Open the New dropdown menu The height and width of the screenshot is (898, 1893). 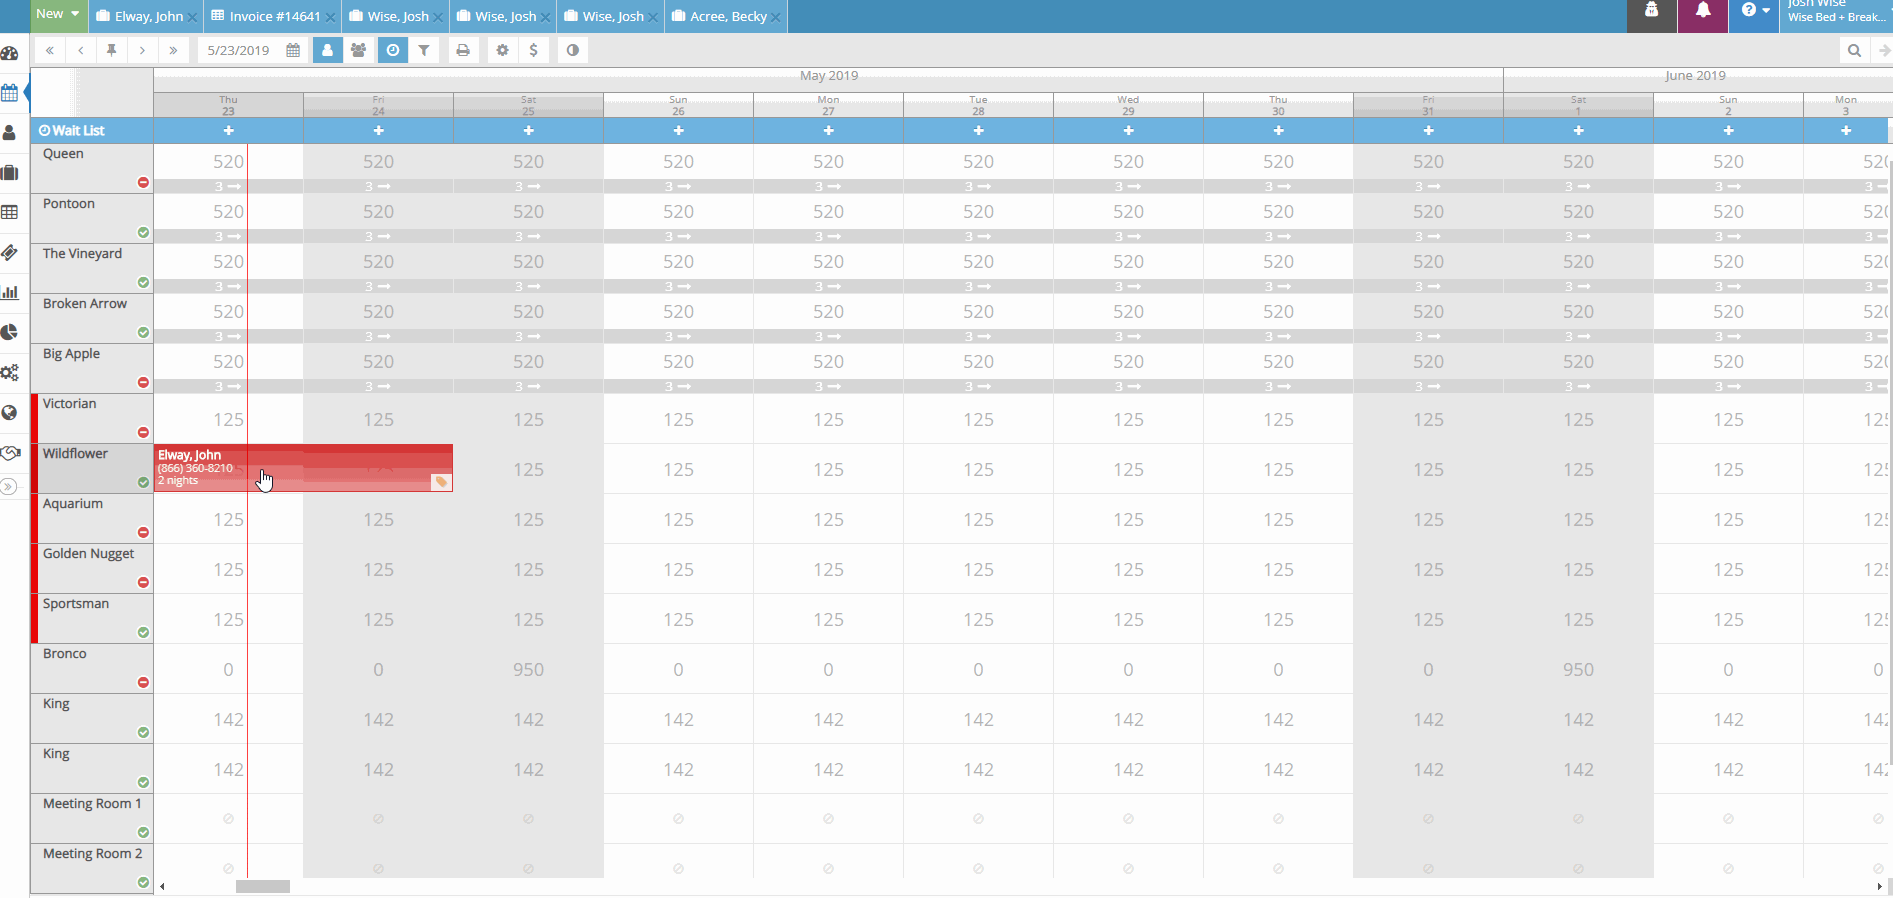[x=58, y=14]
